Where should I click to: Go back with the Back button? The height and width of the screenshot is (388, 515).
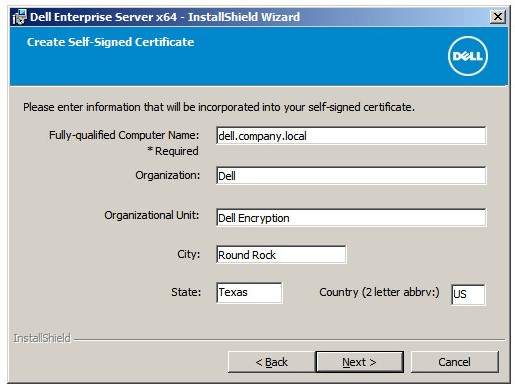271,362
